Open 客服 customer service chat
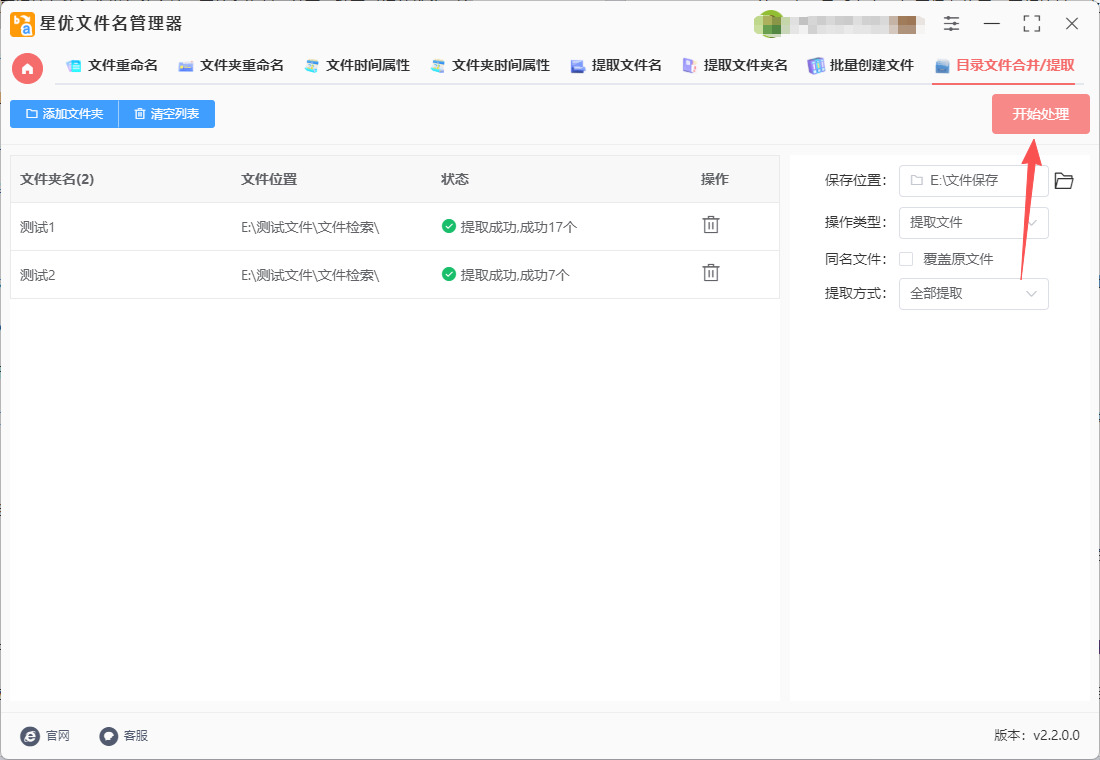1100x760 pixels. pyautogui.click(x=109, y=736)
